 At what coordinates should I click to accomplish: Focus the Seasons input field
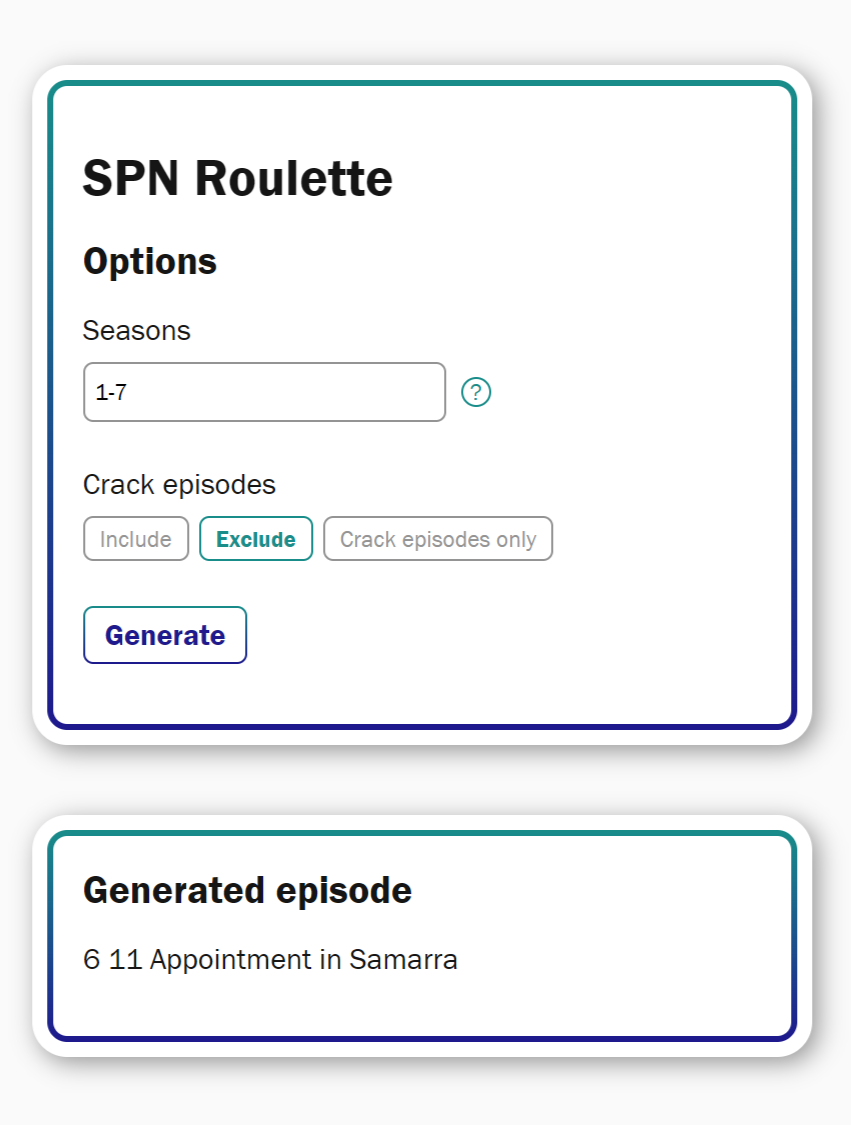click(264, 392)
